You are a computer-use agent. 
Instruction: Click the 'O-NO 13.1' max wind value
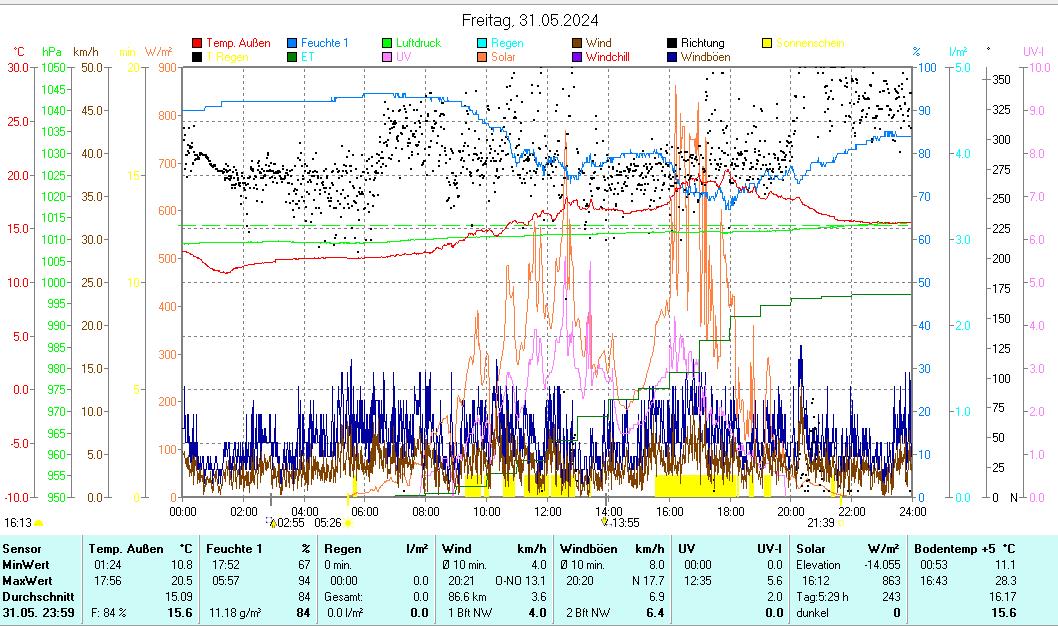tap(521, 581)
